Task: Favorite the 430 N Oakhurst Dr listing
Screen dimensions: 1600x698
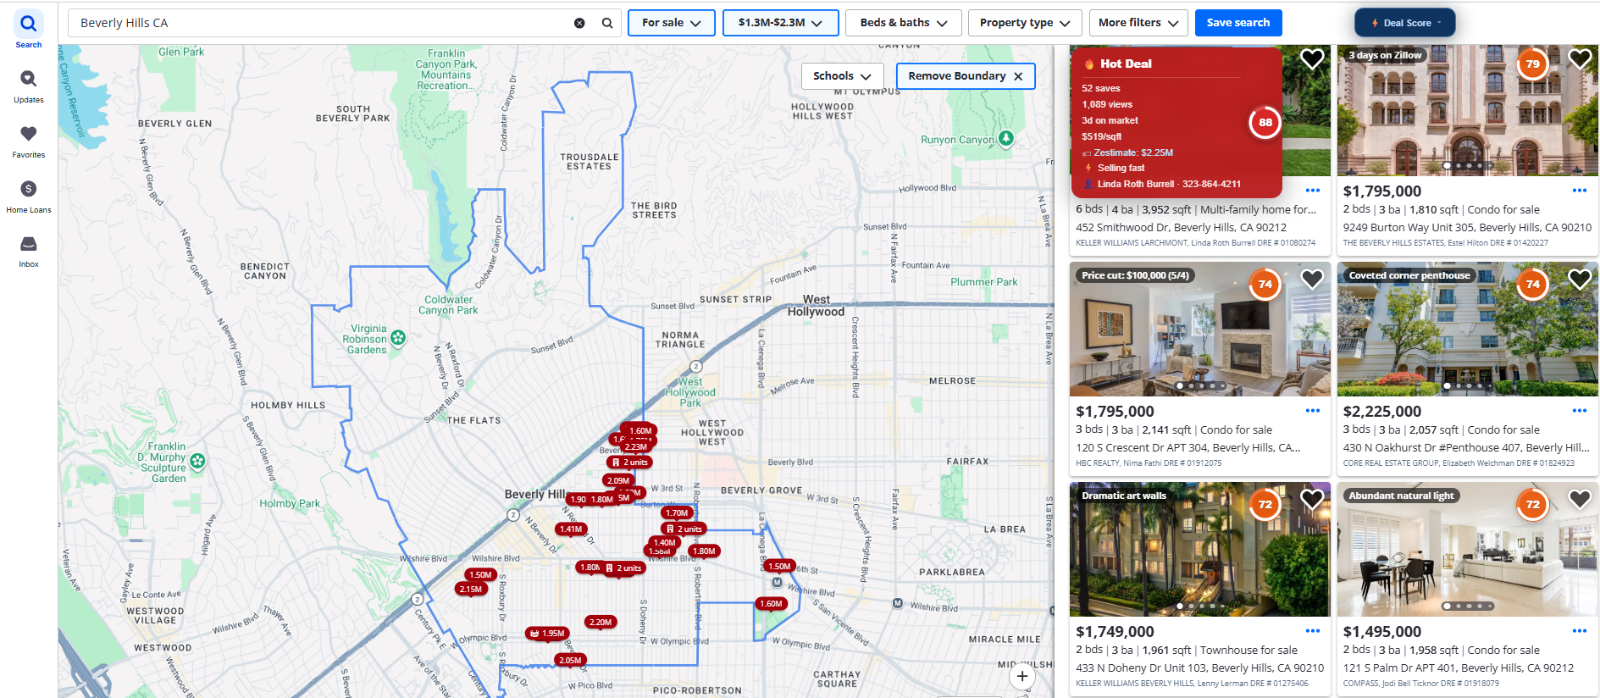Action: (1580, 280)
